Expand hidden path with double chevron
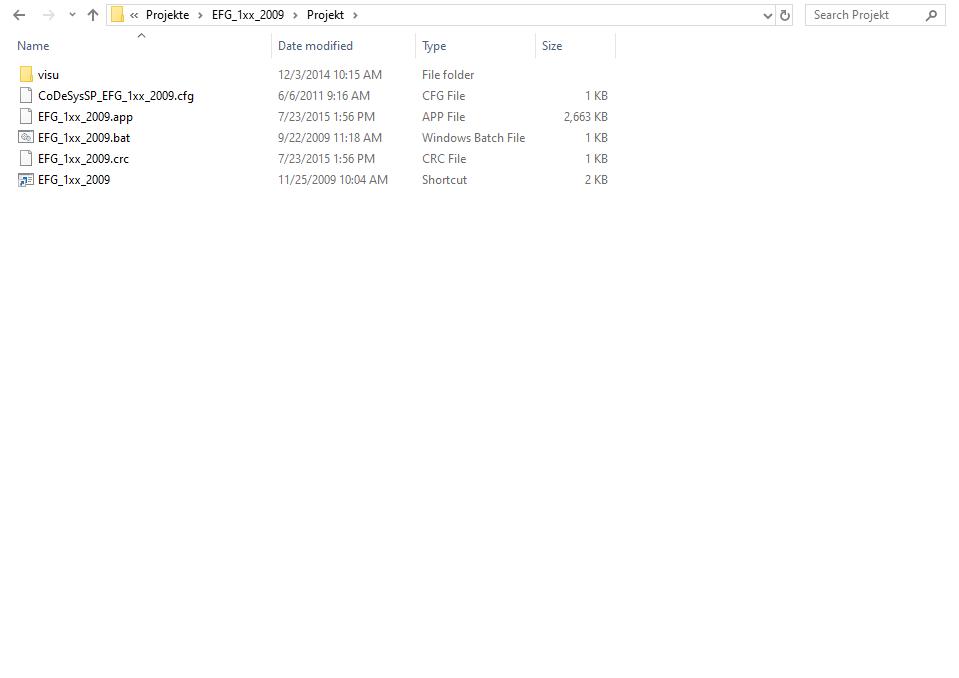 tap(134, 15)
